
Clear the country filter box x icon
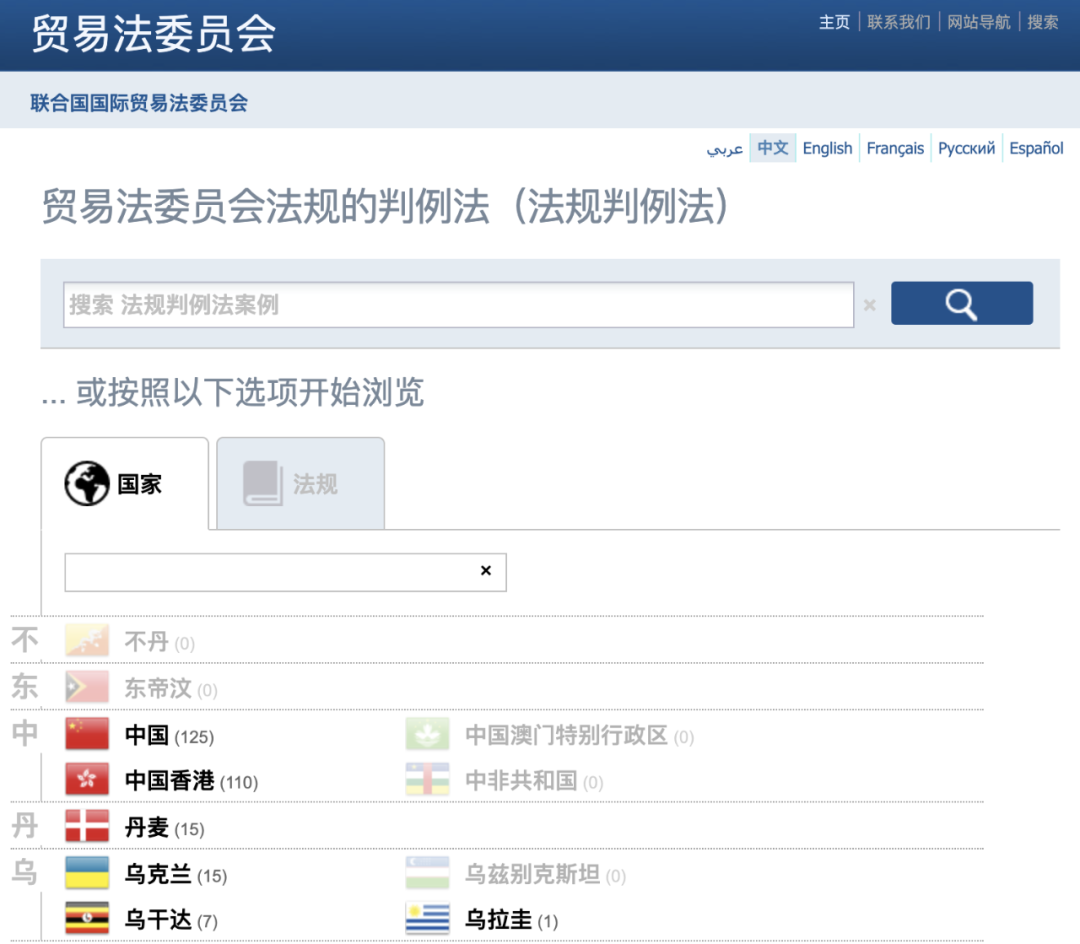(486, 570)
